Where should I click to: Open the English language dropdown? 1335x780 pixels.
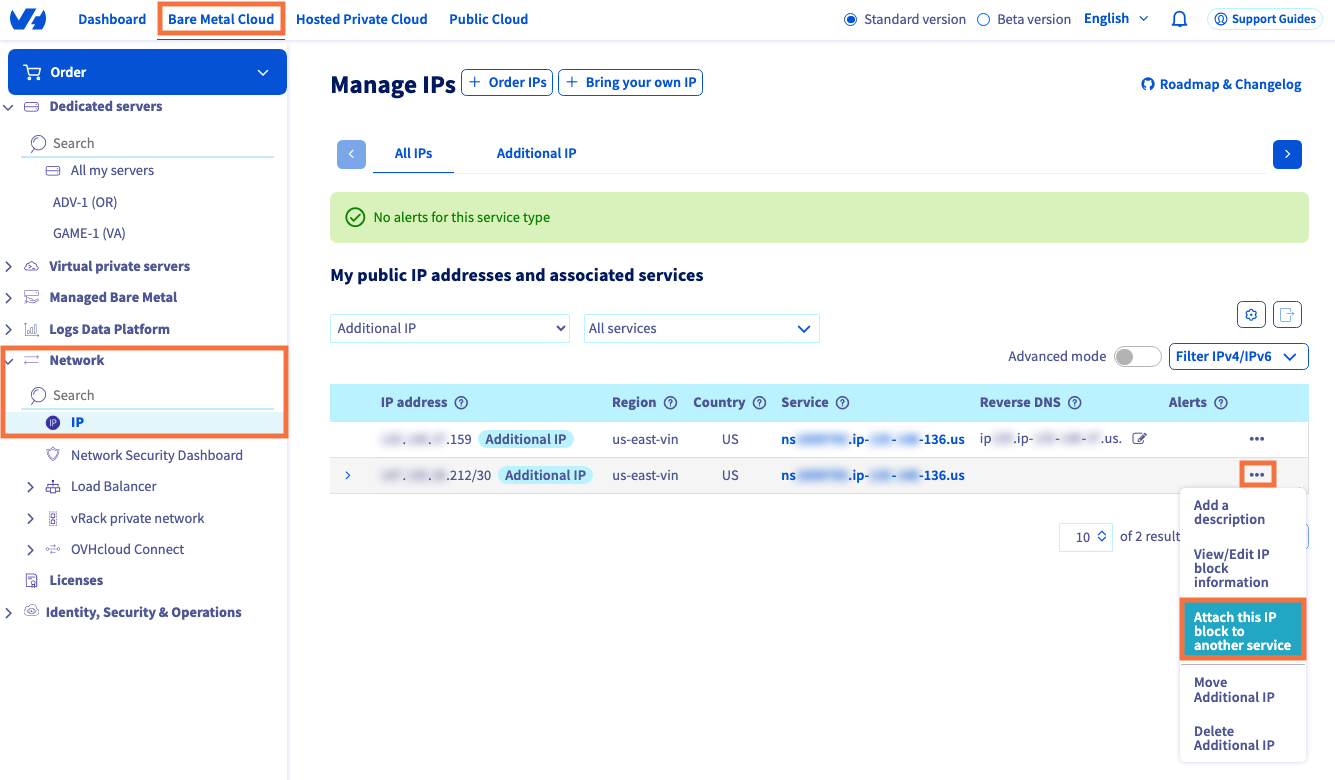(x=1116, y=19)
